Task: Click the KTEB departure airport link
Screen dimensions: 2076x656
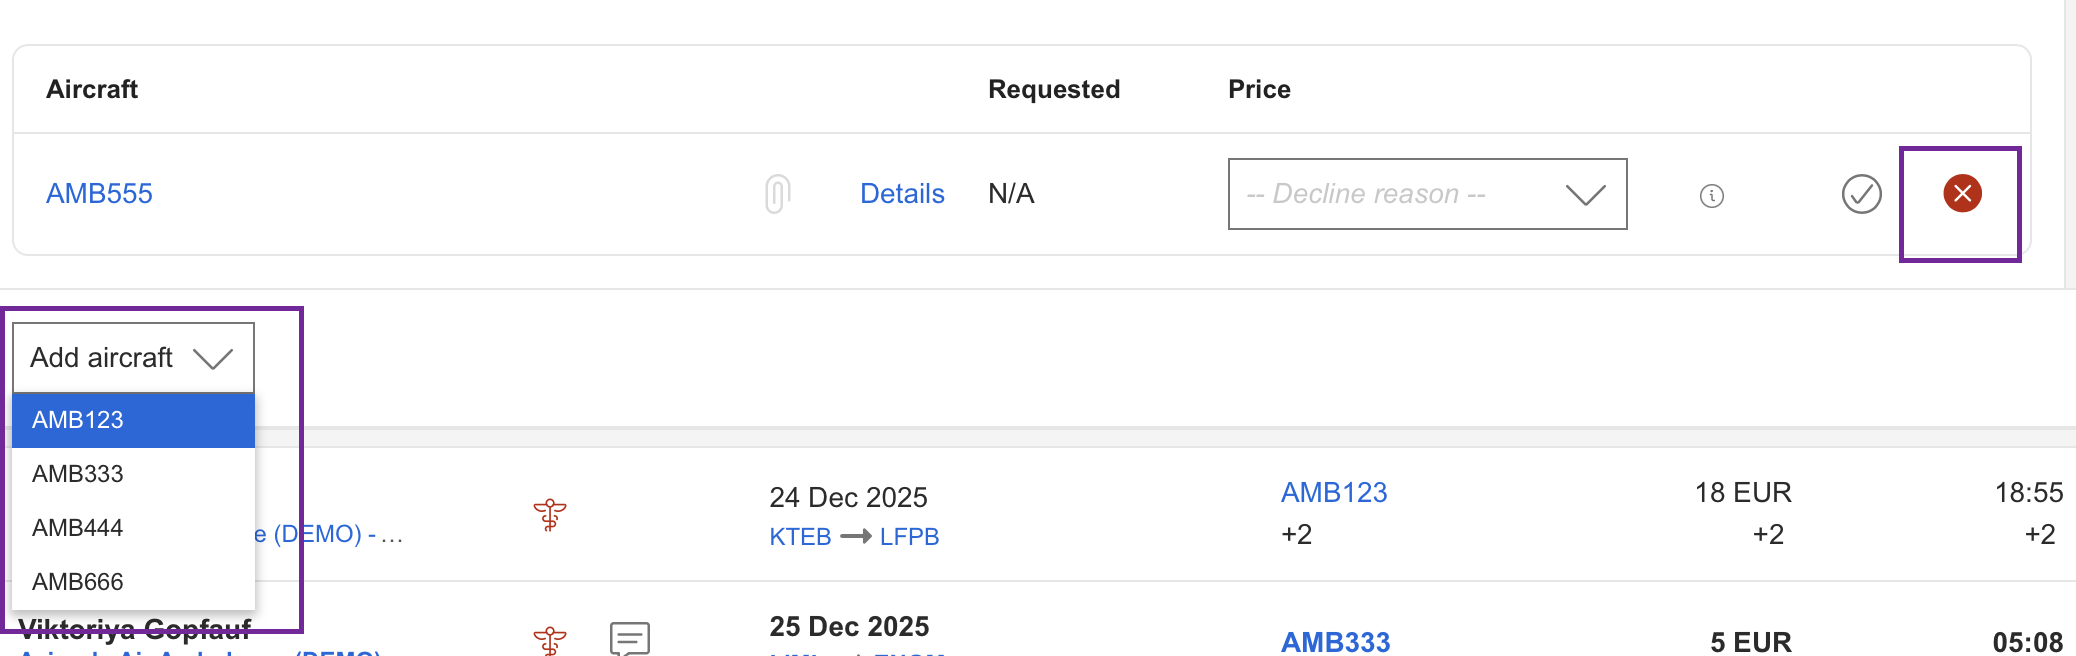Action: tap(800, 537)
